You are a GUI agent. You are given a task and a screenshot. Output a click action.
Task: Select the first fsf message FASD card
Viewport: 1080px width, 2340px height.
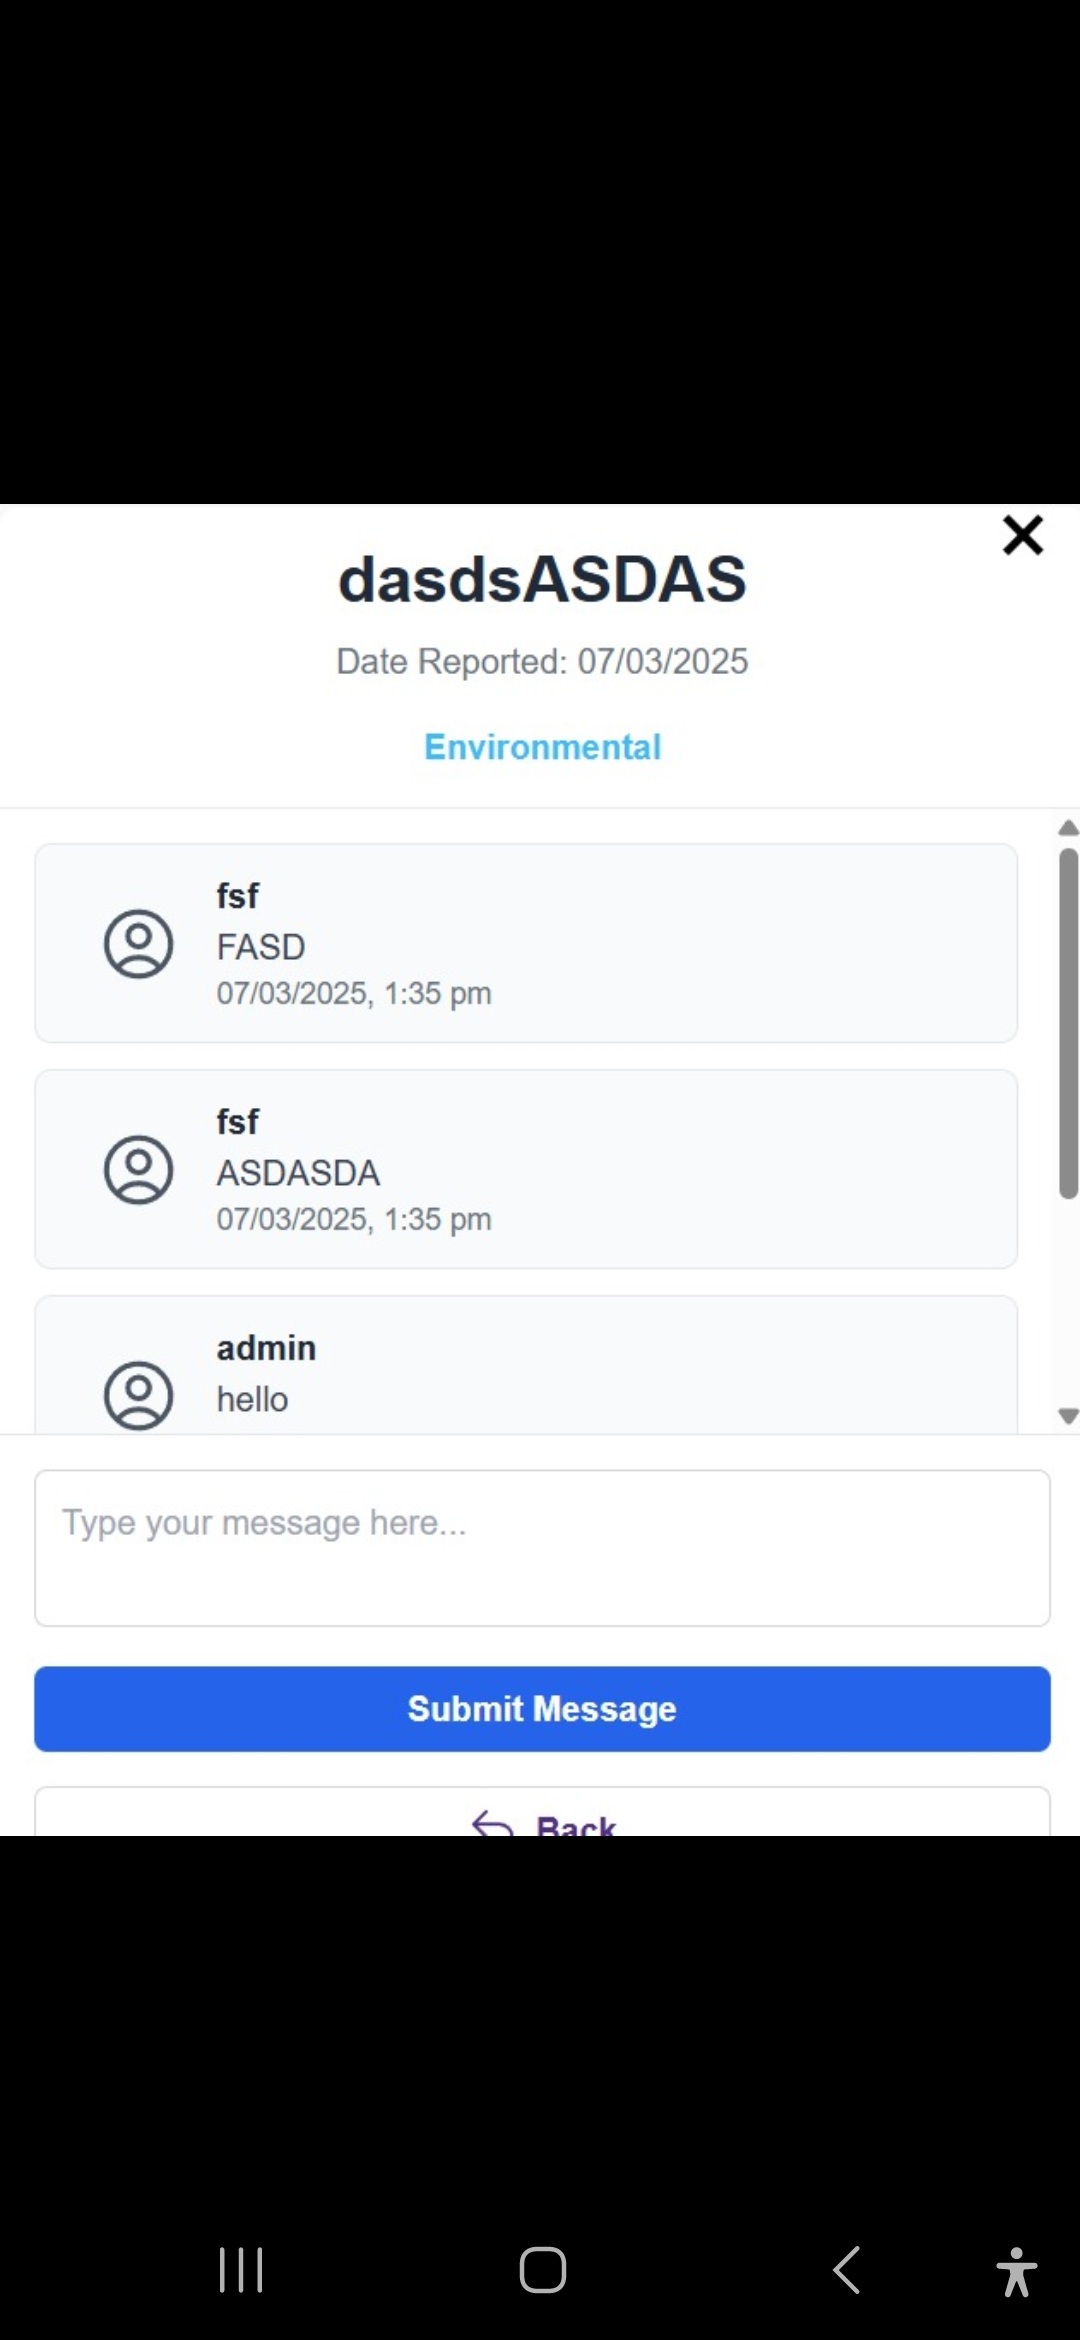point(526,943)
